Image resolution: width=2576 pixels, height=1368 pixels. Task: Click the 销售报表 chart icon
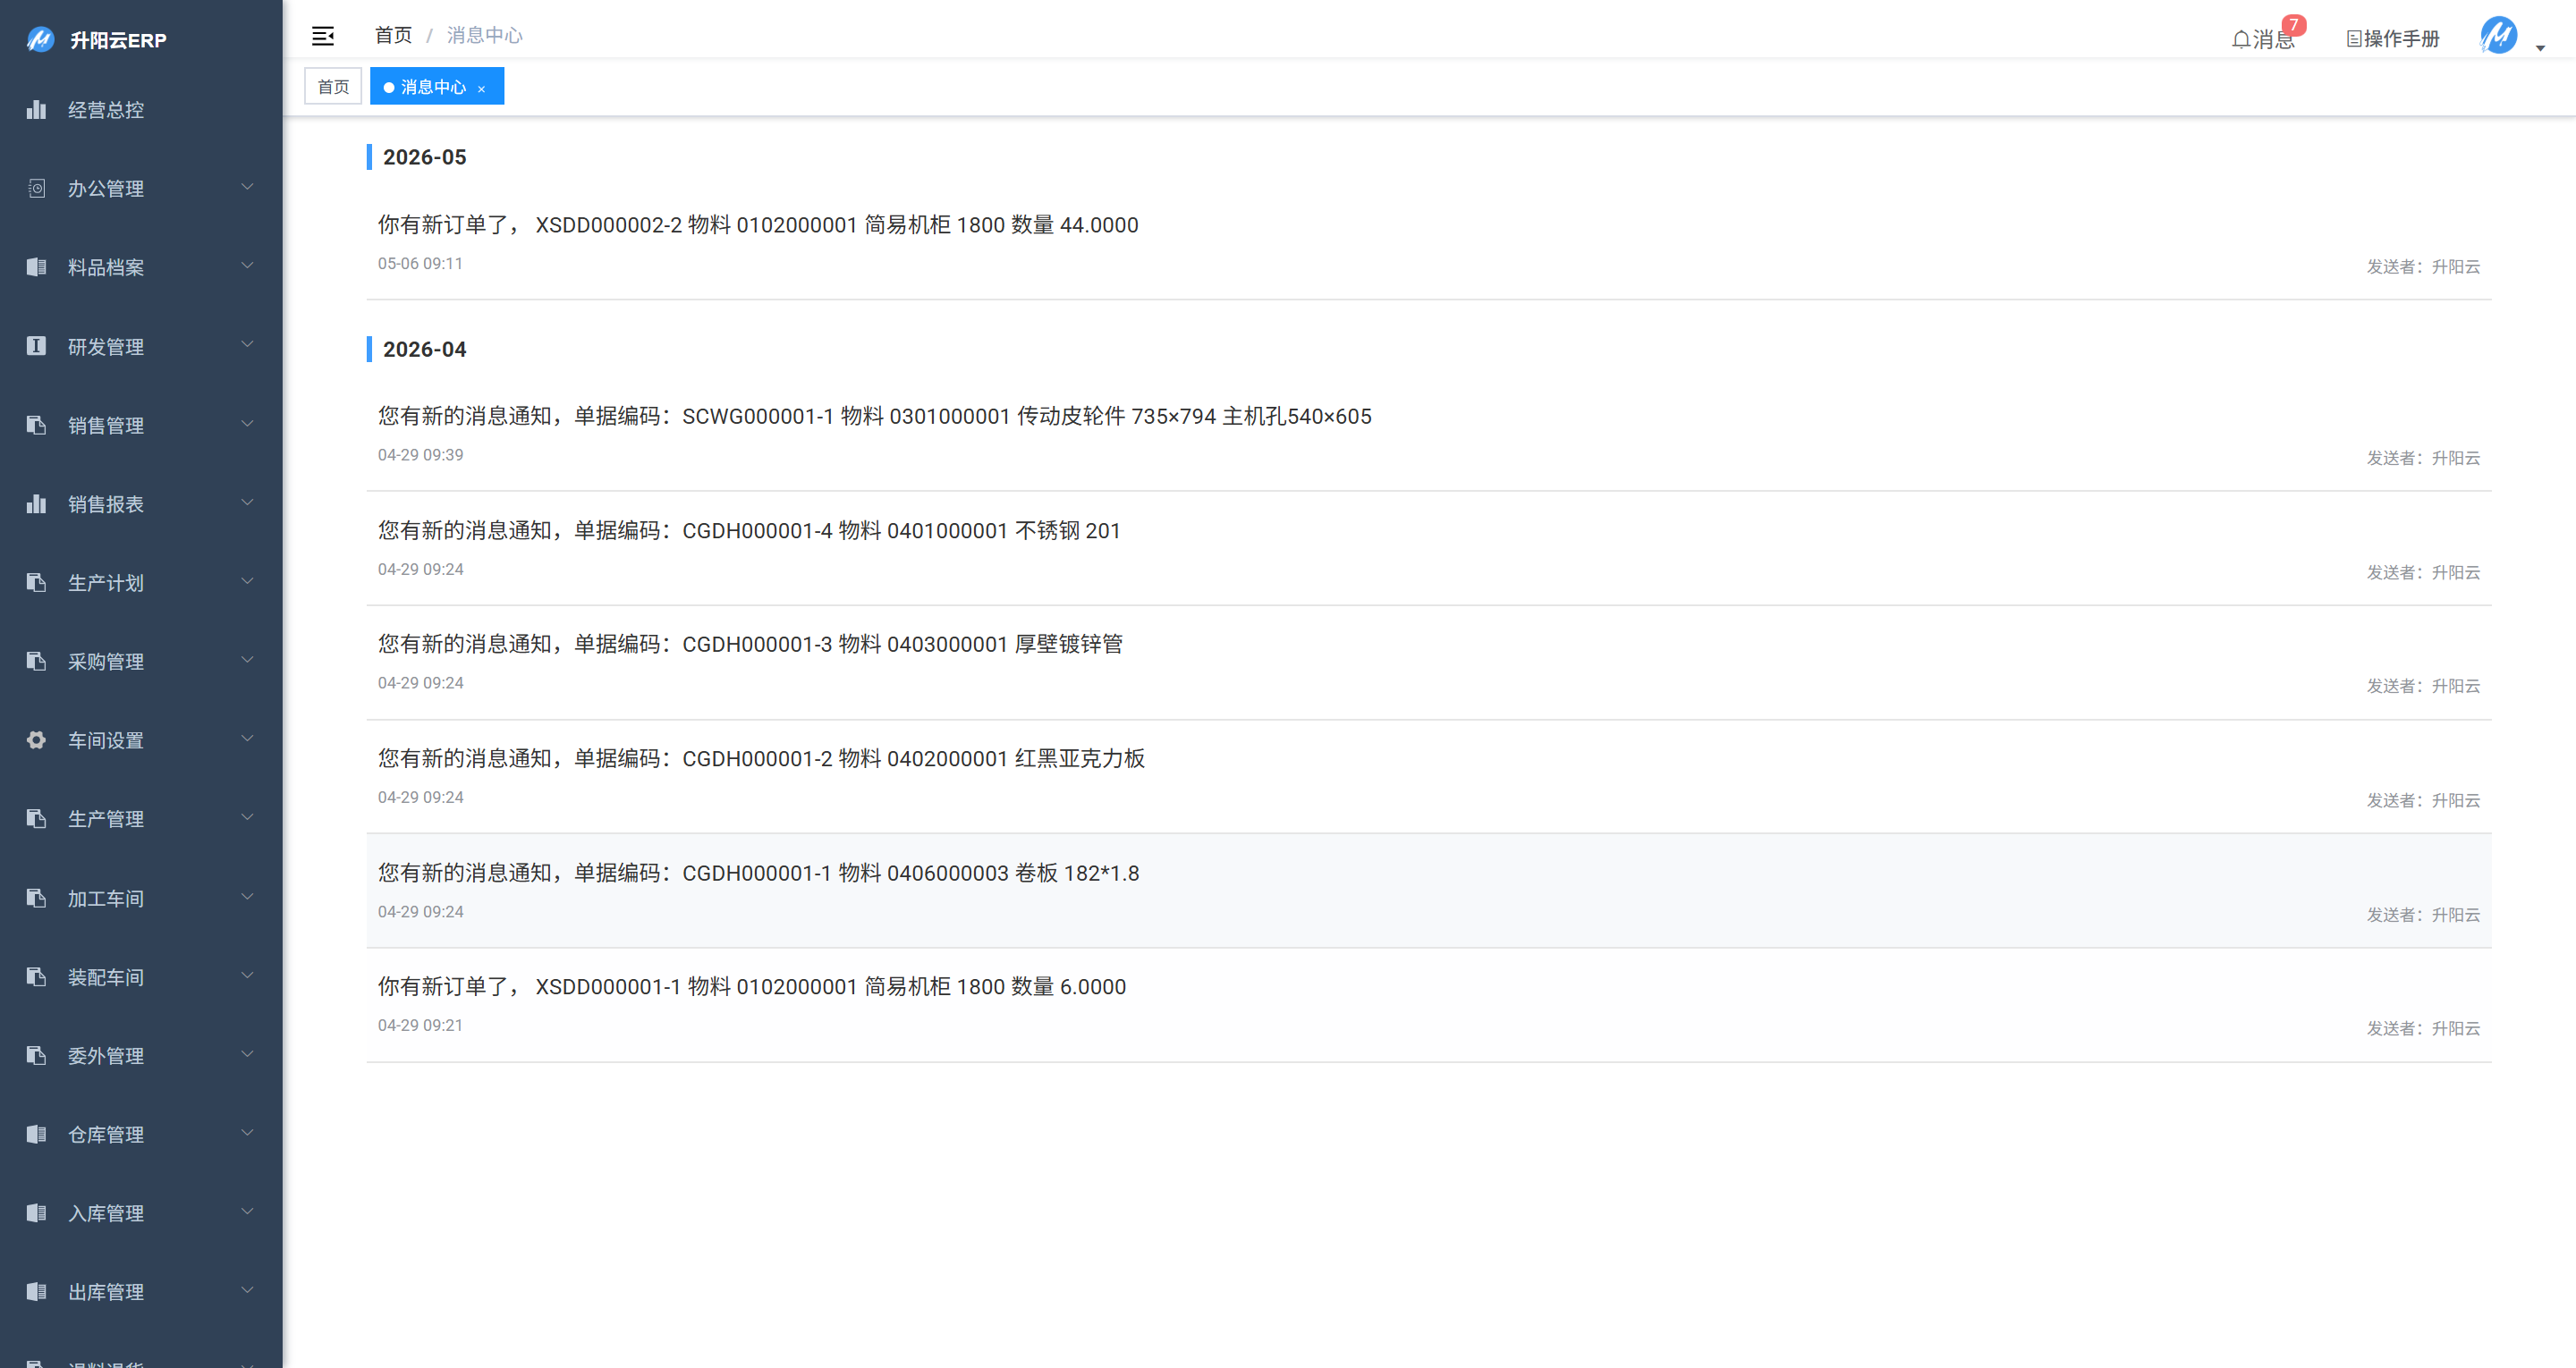click(36, 504)
